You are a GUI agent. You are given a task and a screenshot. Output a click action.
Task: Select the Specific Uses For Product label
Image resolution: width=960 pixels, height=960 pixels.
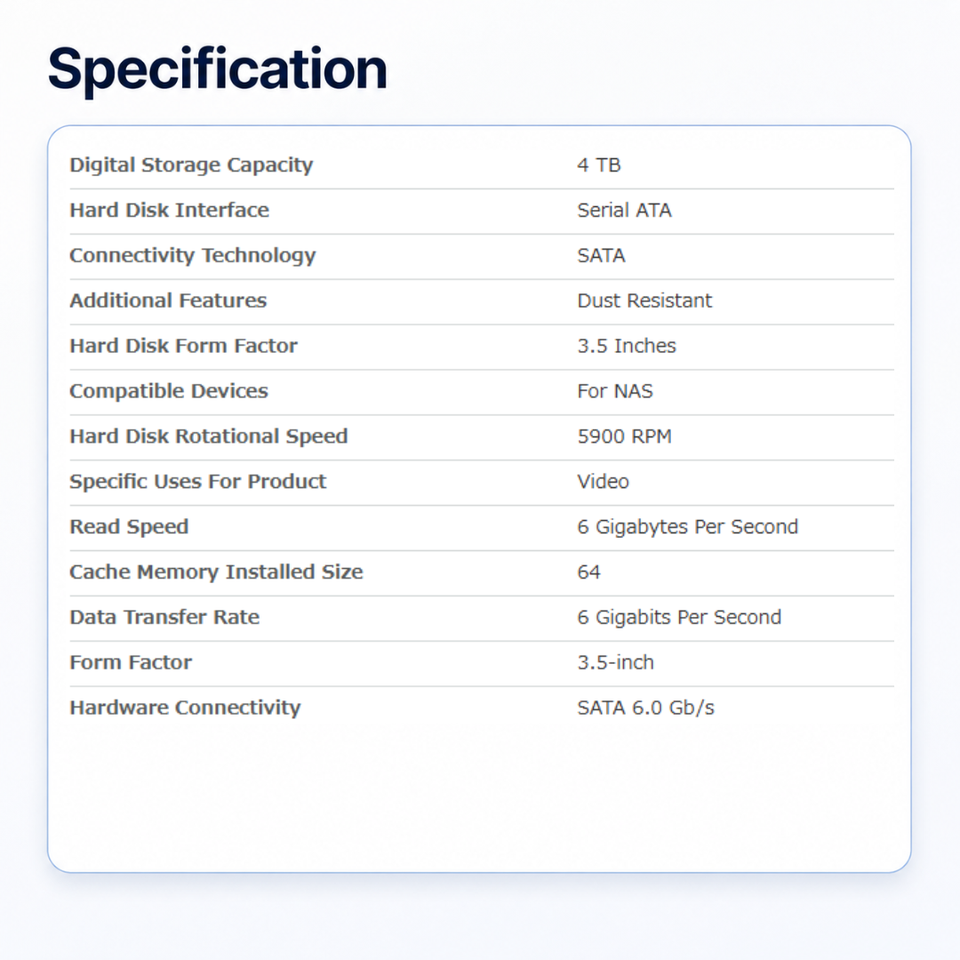[x=197, y=482]
